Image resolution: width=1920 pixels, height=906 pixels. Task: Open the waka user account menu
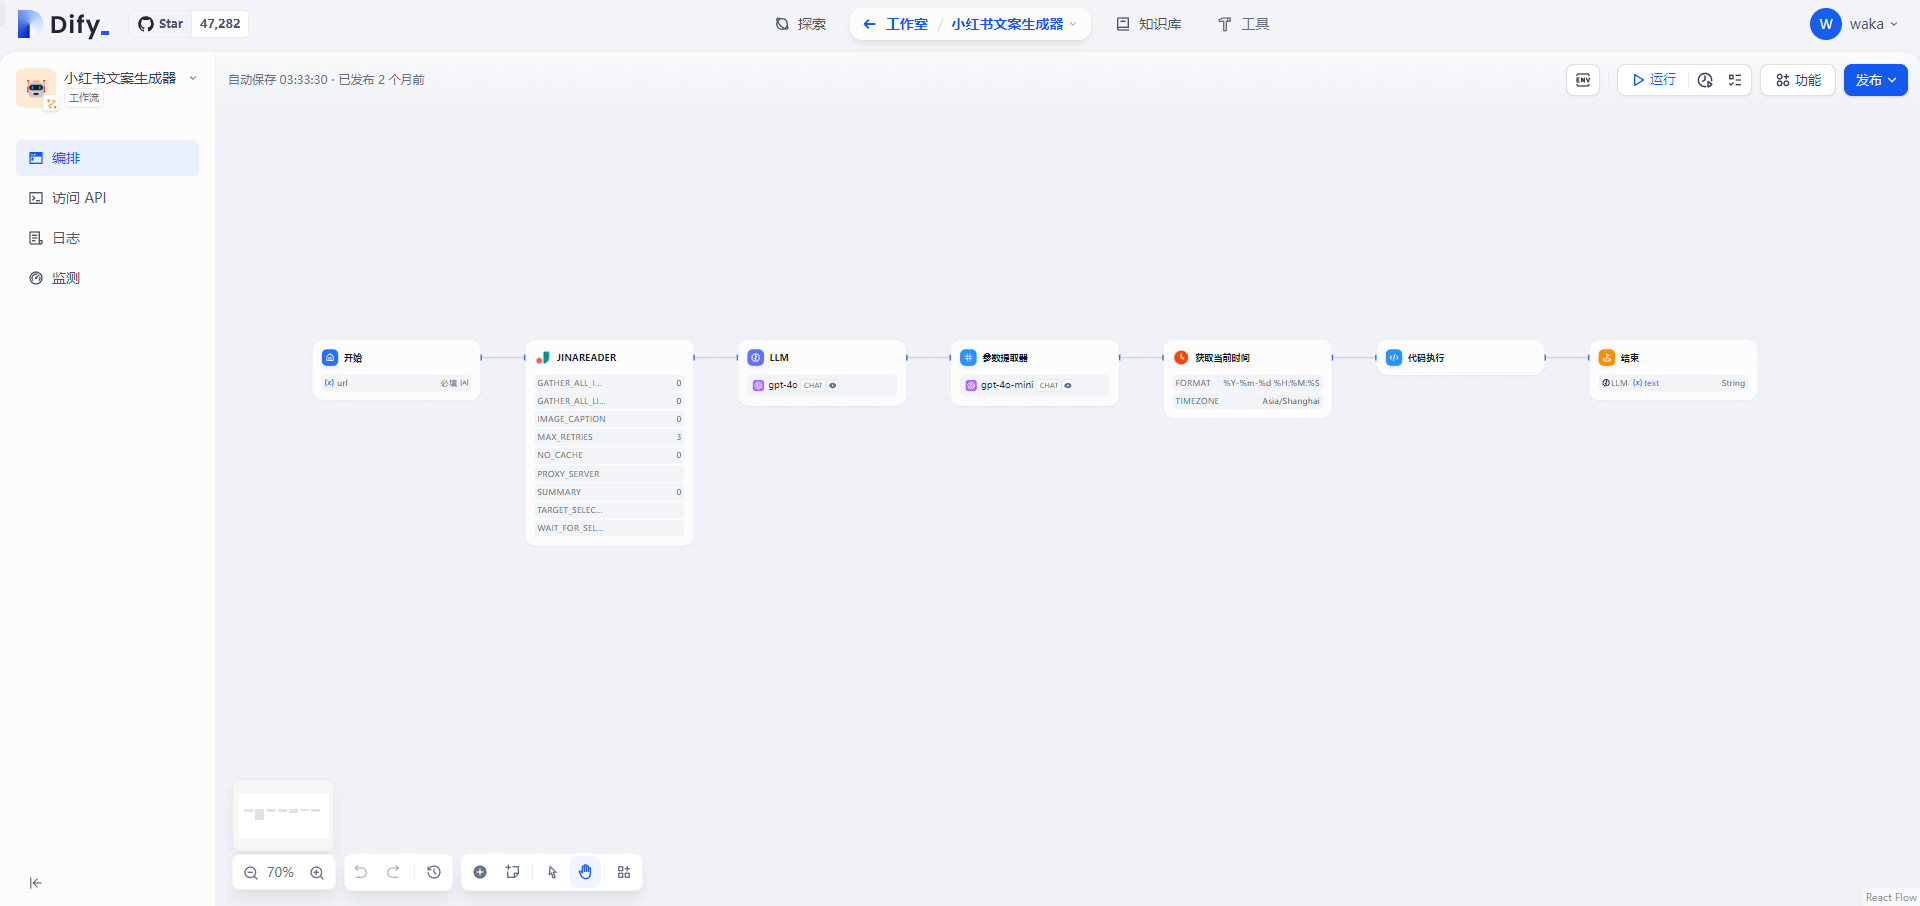click(1854, 24)
